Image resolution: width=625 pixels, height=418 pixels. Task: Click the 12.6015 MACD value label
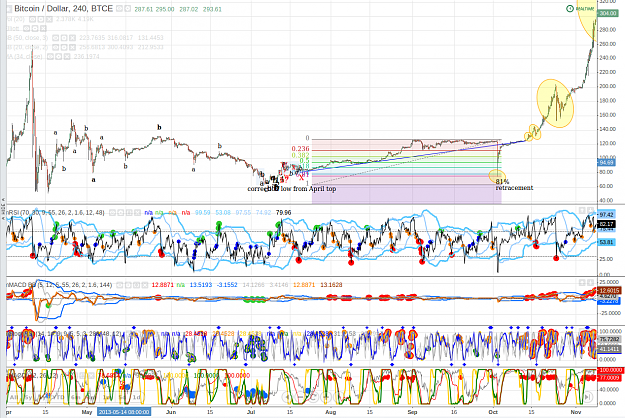pos(609,290)
